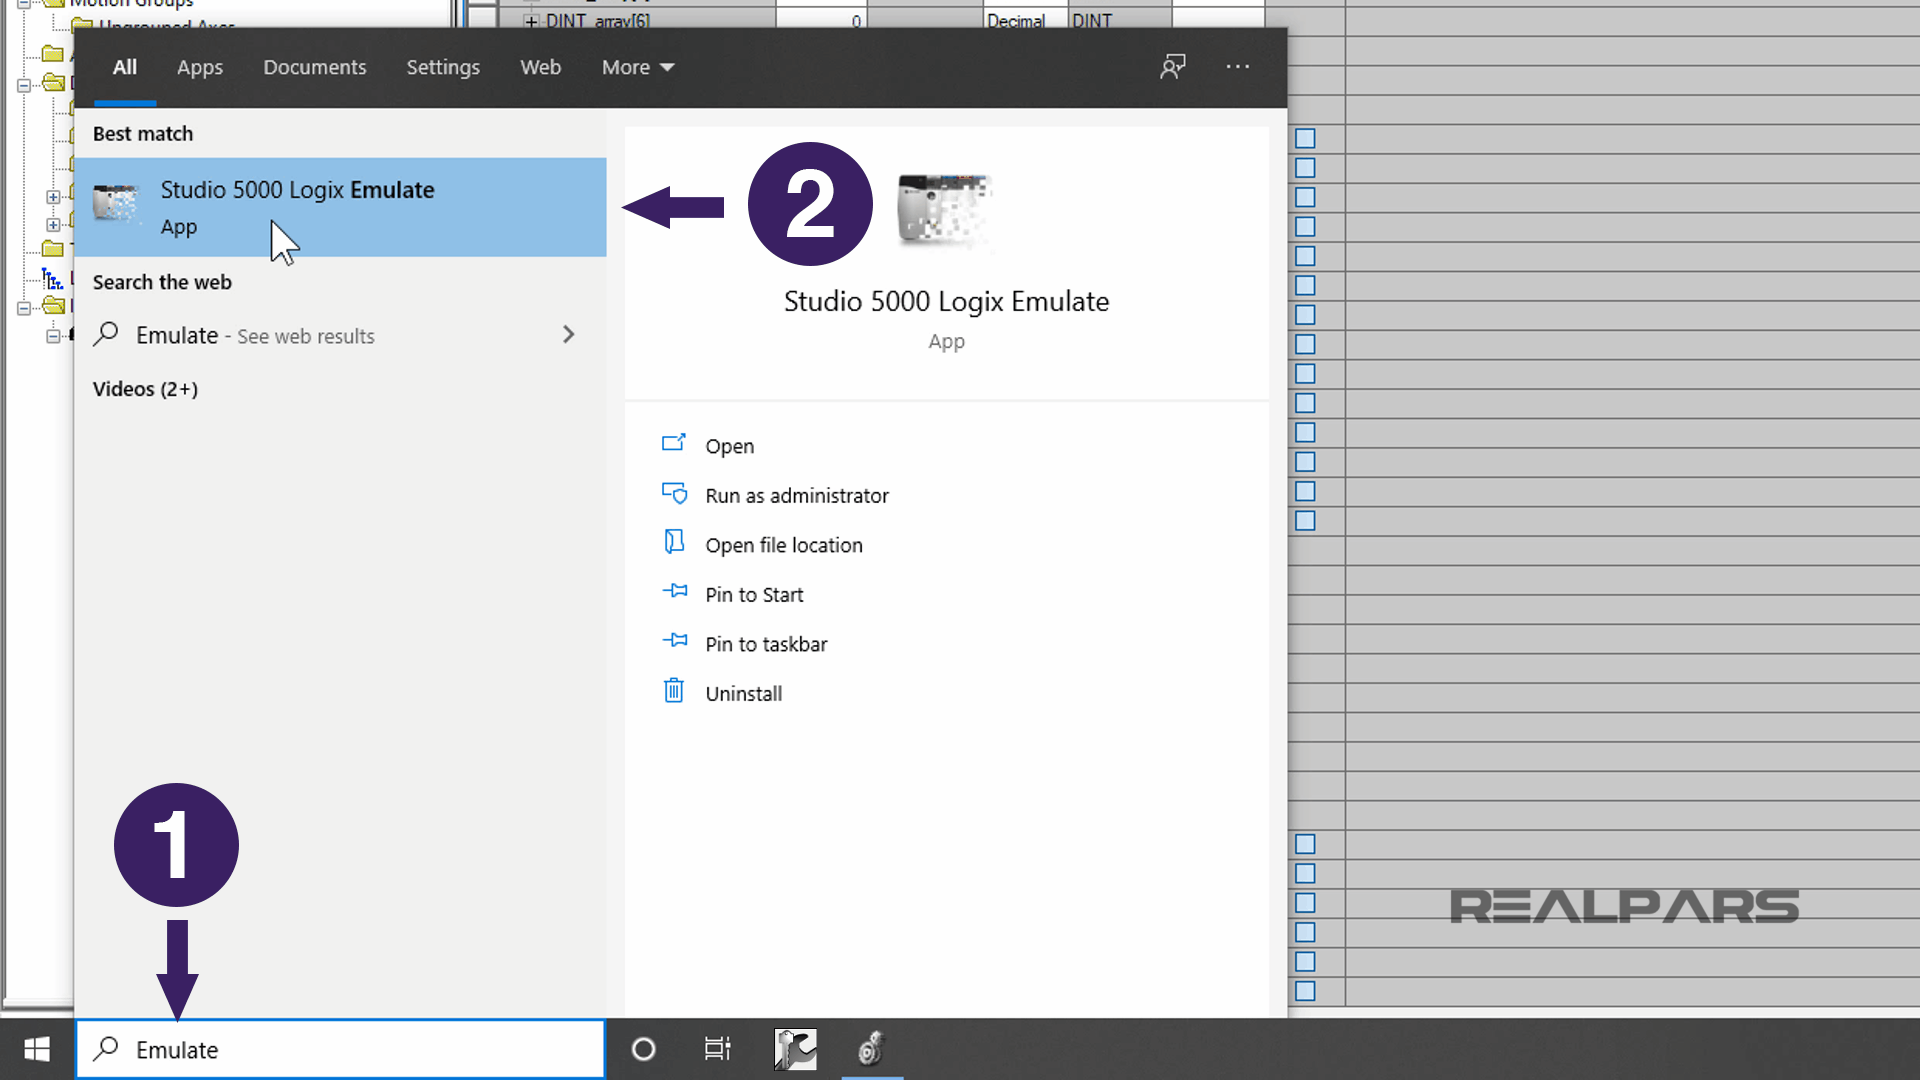Switch to the Apps search tab
The width and height of the screenshot is (1920, 1080).
tap(200, 67)
